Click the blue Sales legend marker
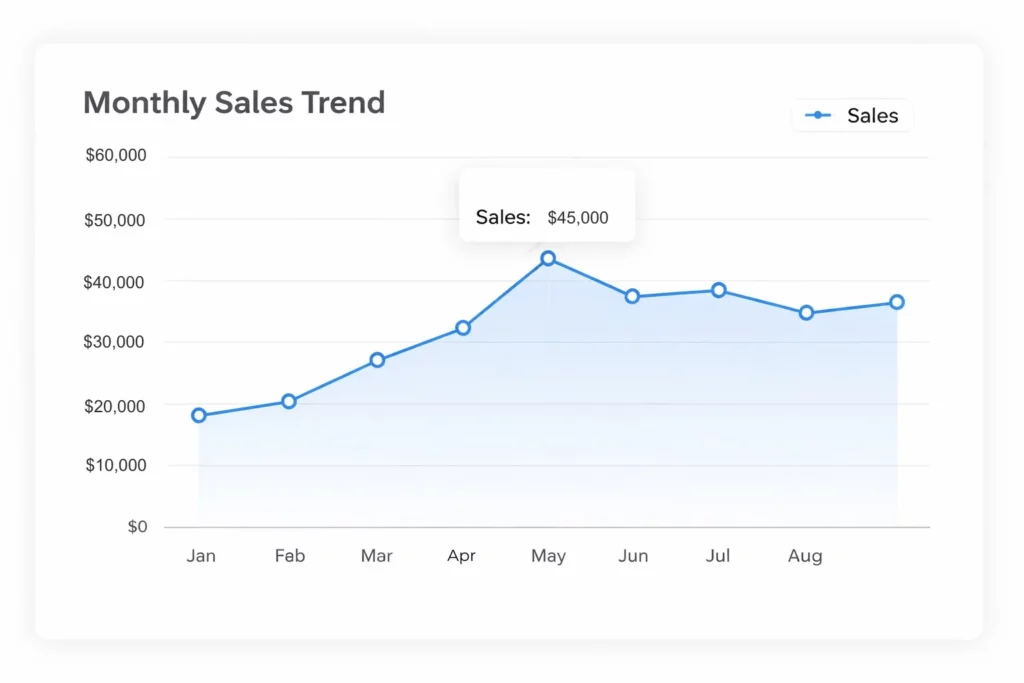Image resolution: width=1024 pixels, height=683 pixels. tap(818, 116)
